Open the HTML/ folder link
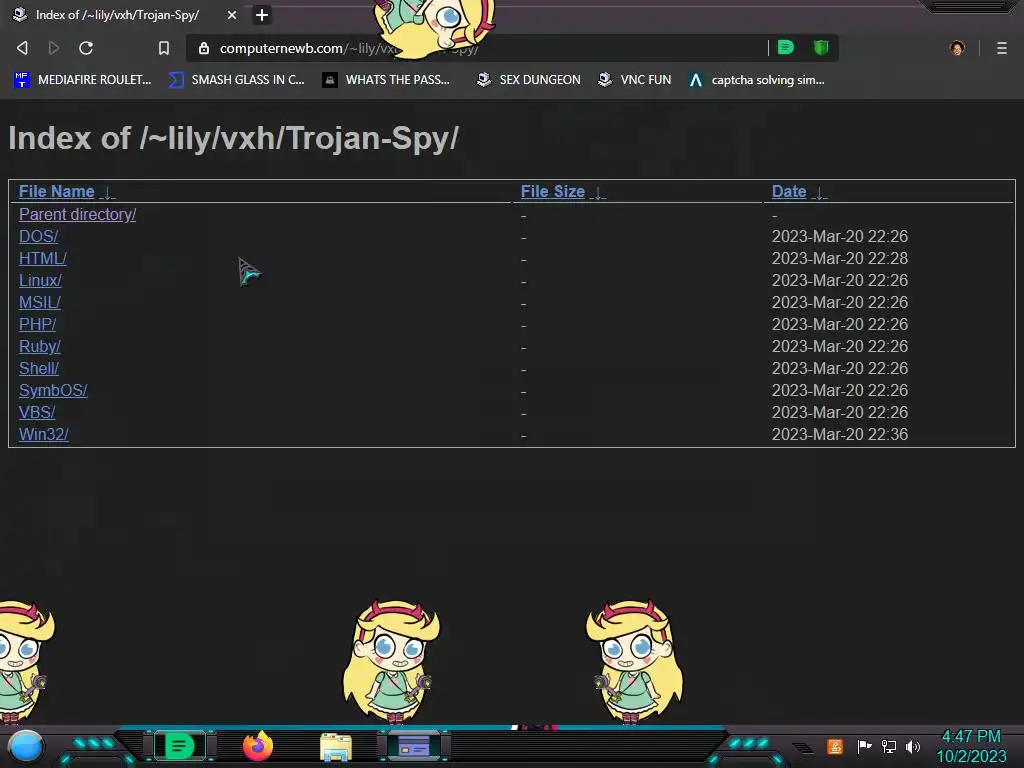Viewport: 1024px width, 768px height. pos(42,259)
